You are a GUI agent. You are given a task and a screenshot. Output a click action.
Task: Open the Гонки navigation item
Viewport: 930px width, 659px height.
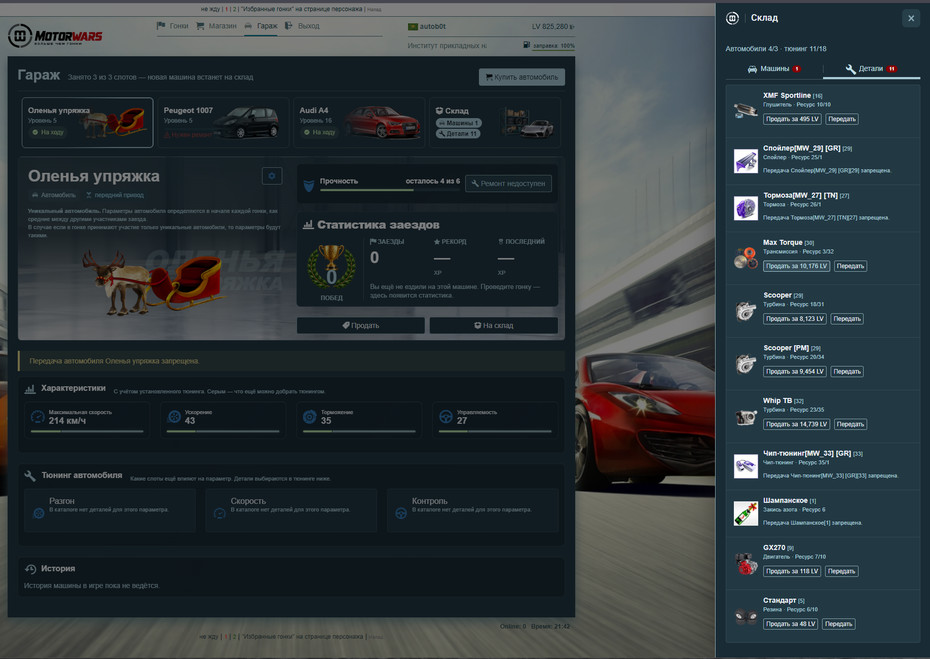173,26
